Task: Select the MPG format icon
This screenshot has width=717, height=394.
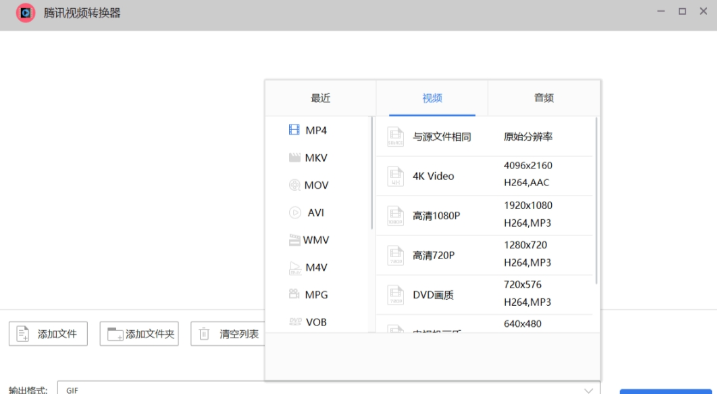Action: [294, 294]
